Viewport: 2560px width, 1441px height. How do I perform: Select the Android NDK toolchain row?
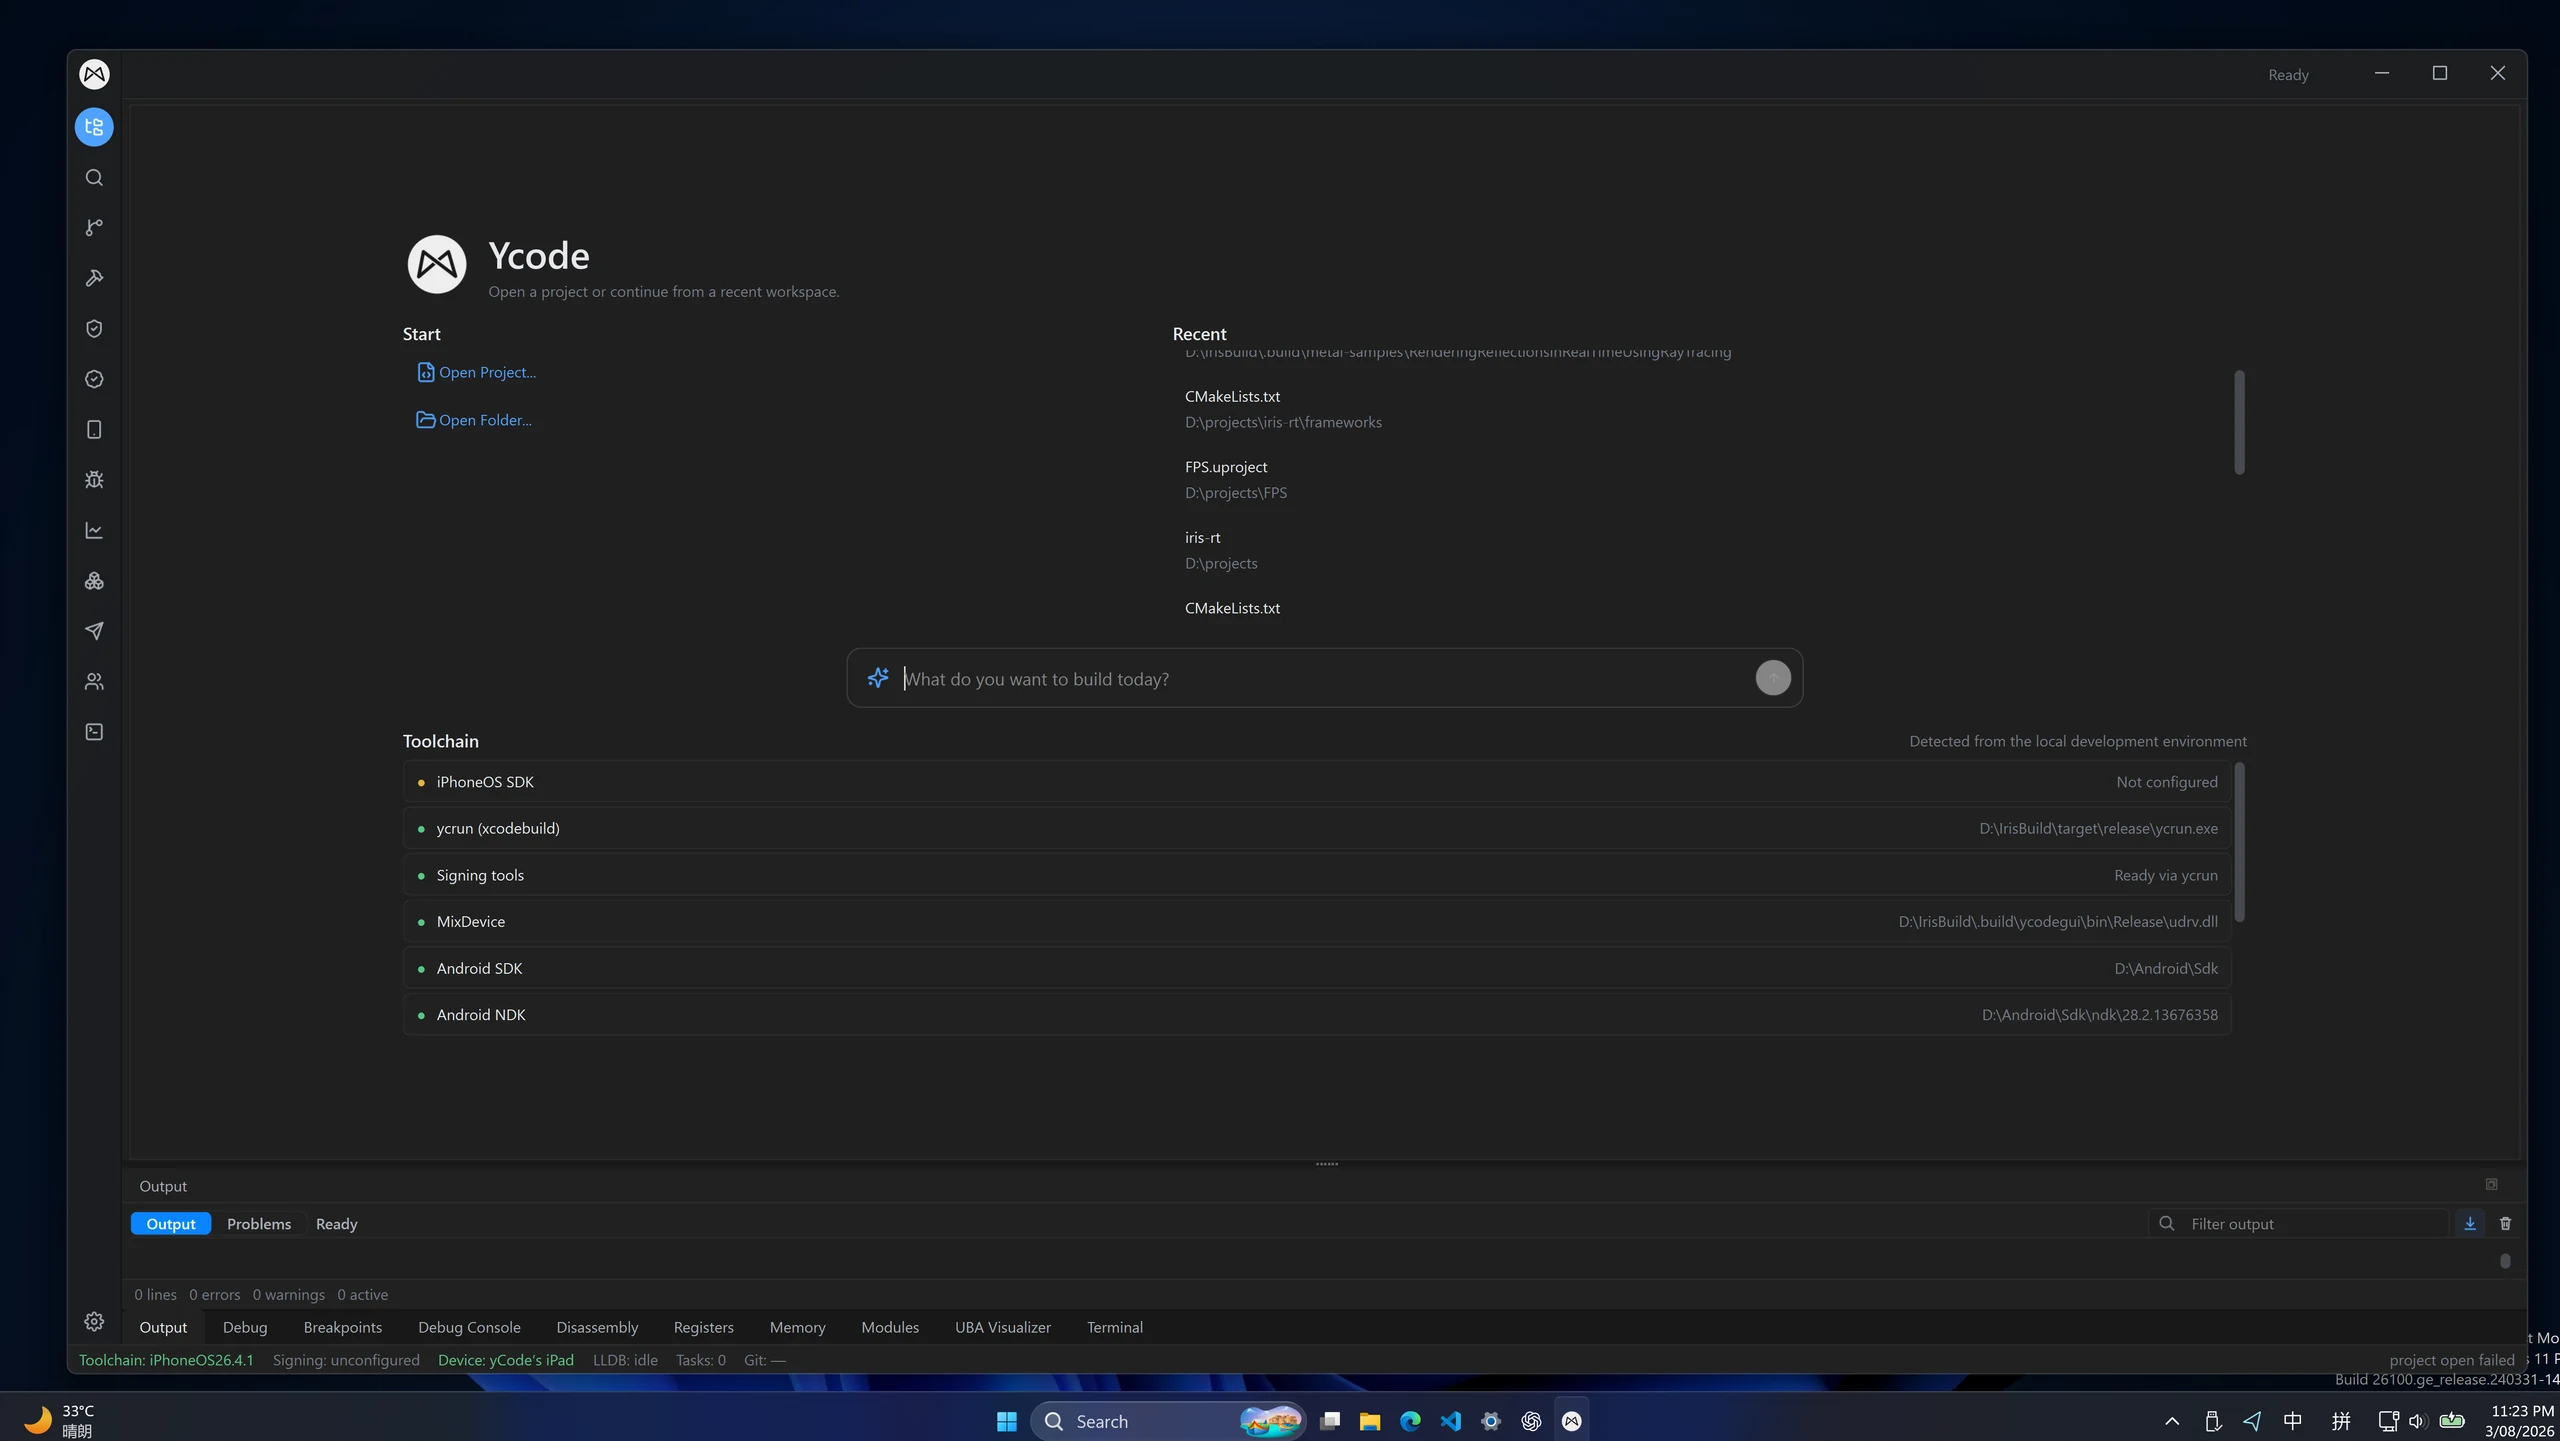(1317, 1014)
